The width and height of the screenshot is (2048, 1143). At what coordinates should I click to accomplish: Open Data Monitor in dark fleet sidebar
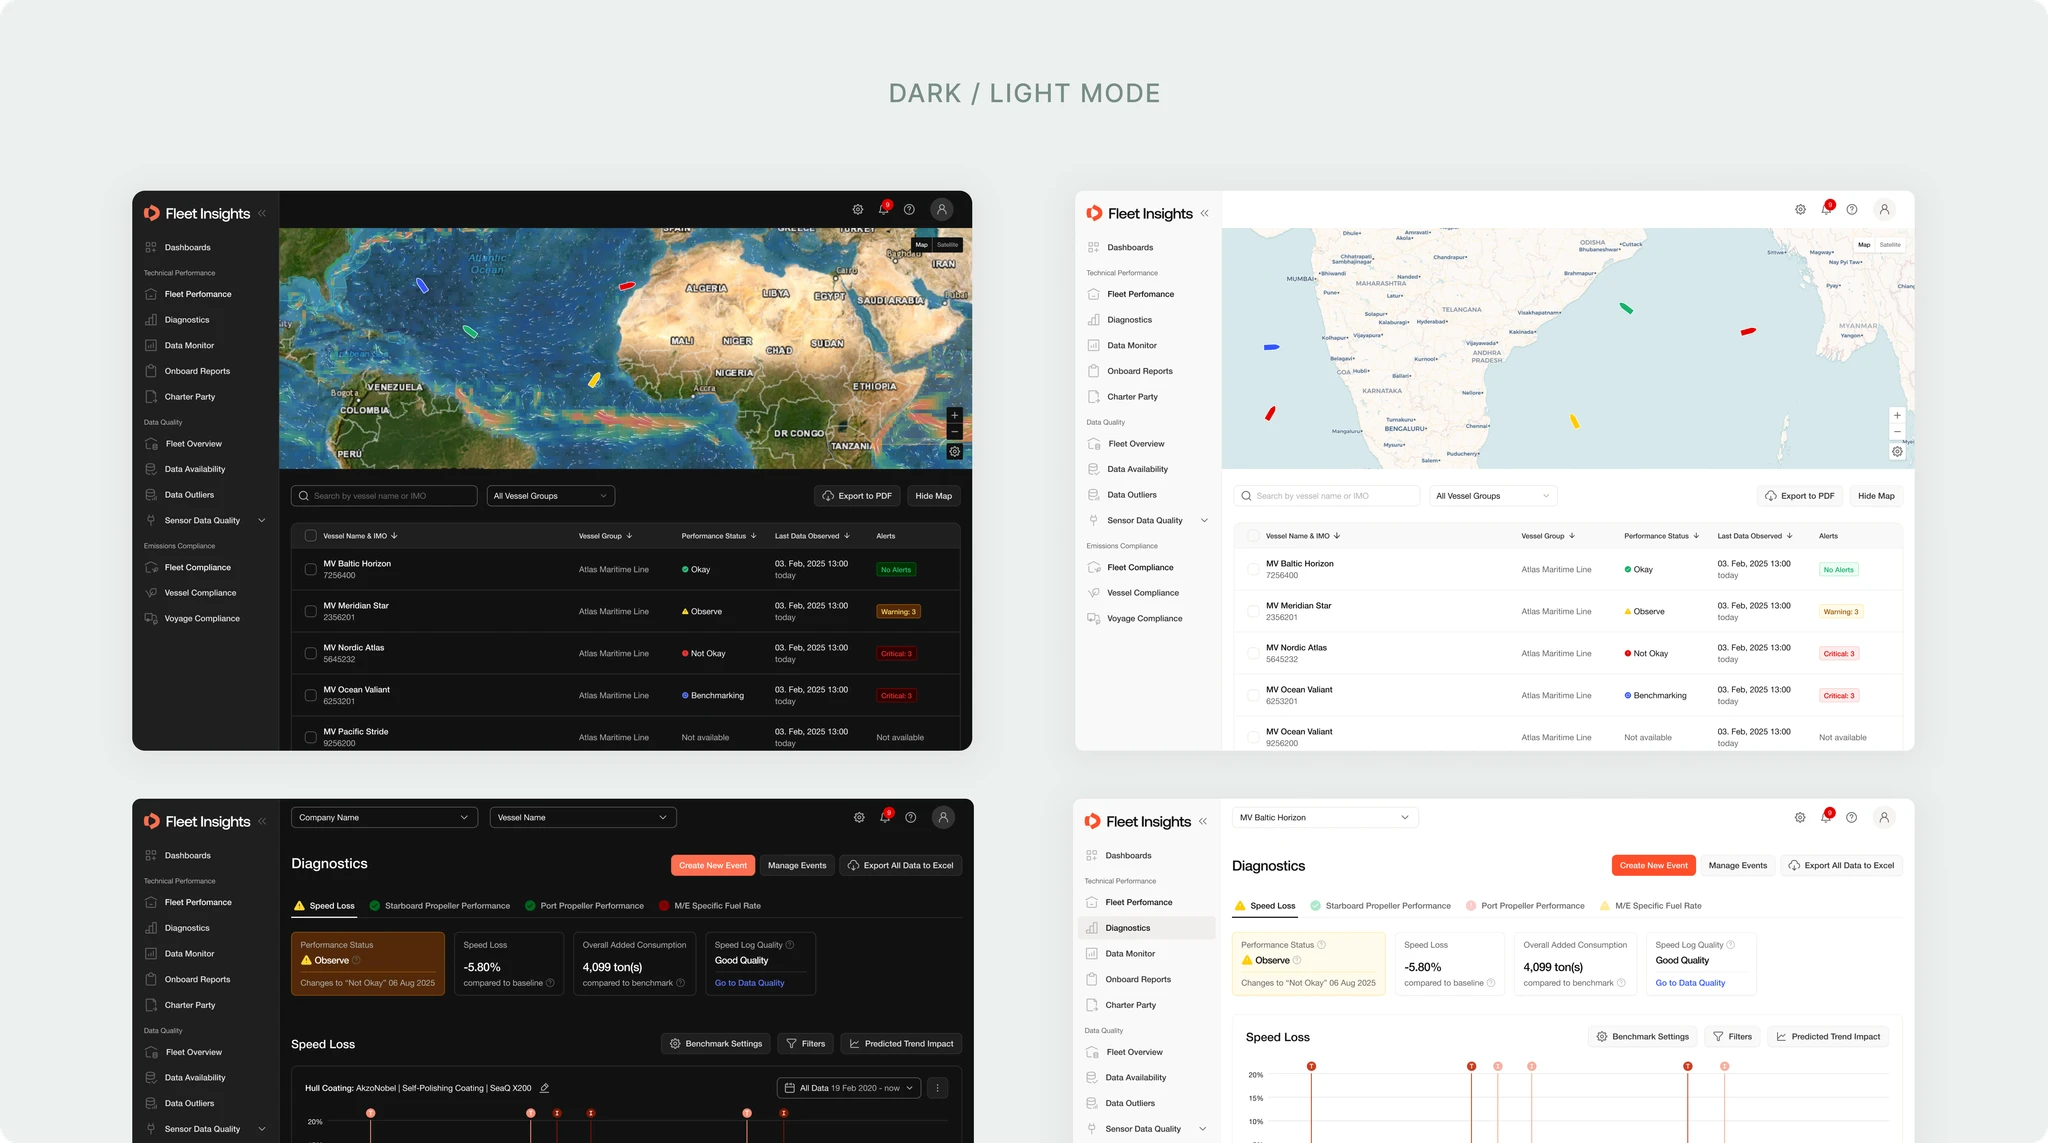[x=189, y=345]
